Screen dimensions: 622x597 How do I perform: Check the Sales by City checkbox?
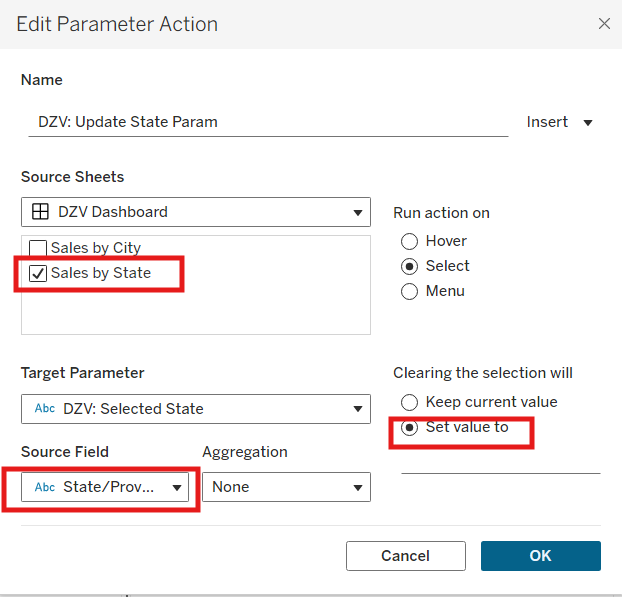click(38, 248)
